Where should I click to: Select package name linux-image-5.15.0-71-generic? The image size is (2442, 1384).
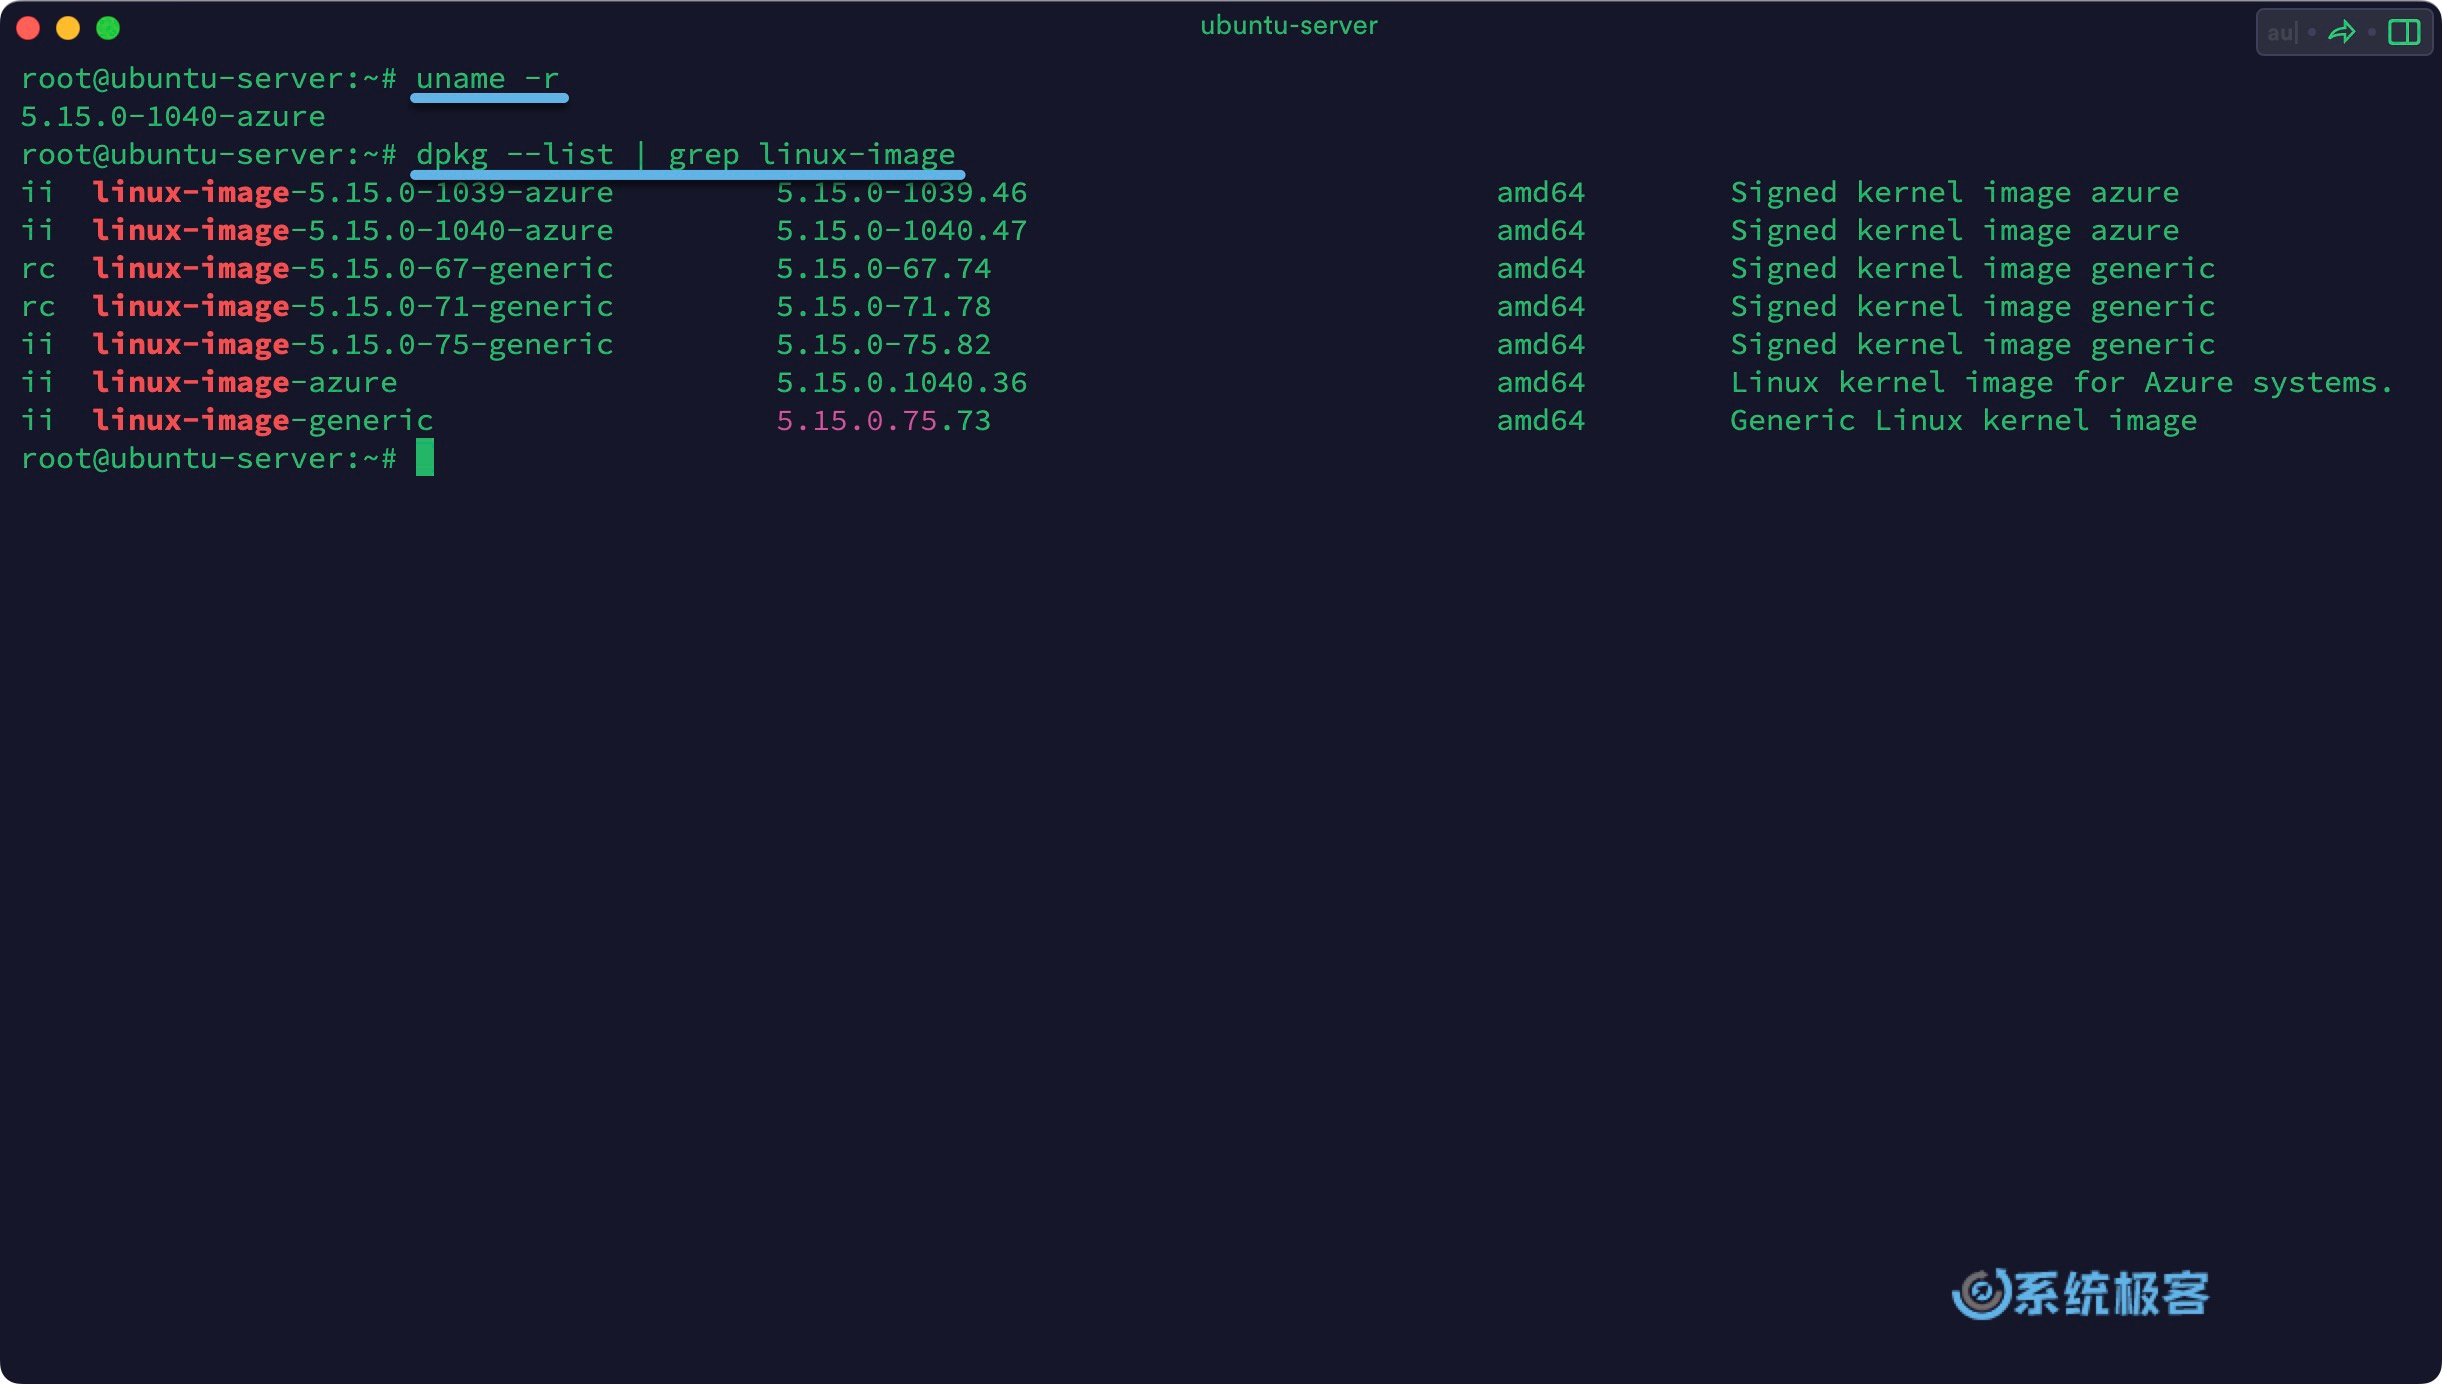(x=353, y=306)
